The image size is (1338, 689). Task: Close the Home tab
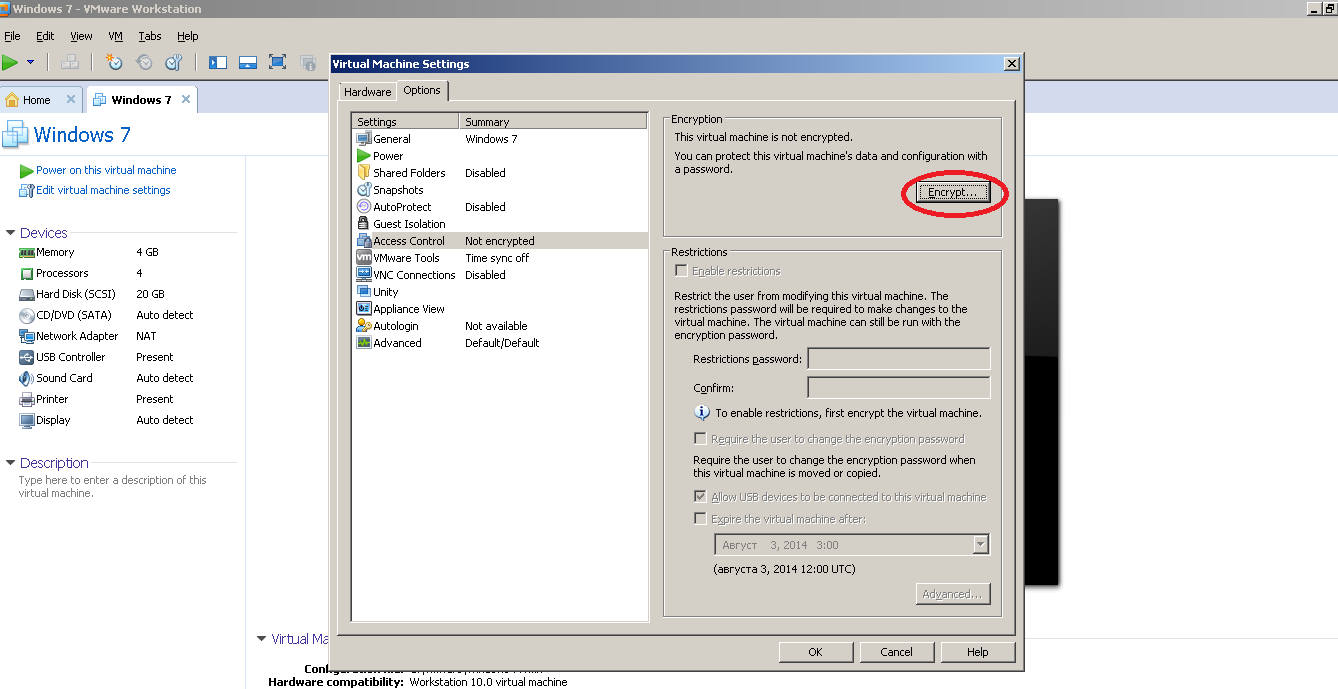point(71,99)
